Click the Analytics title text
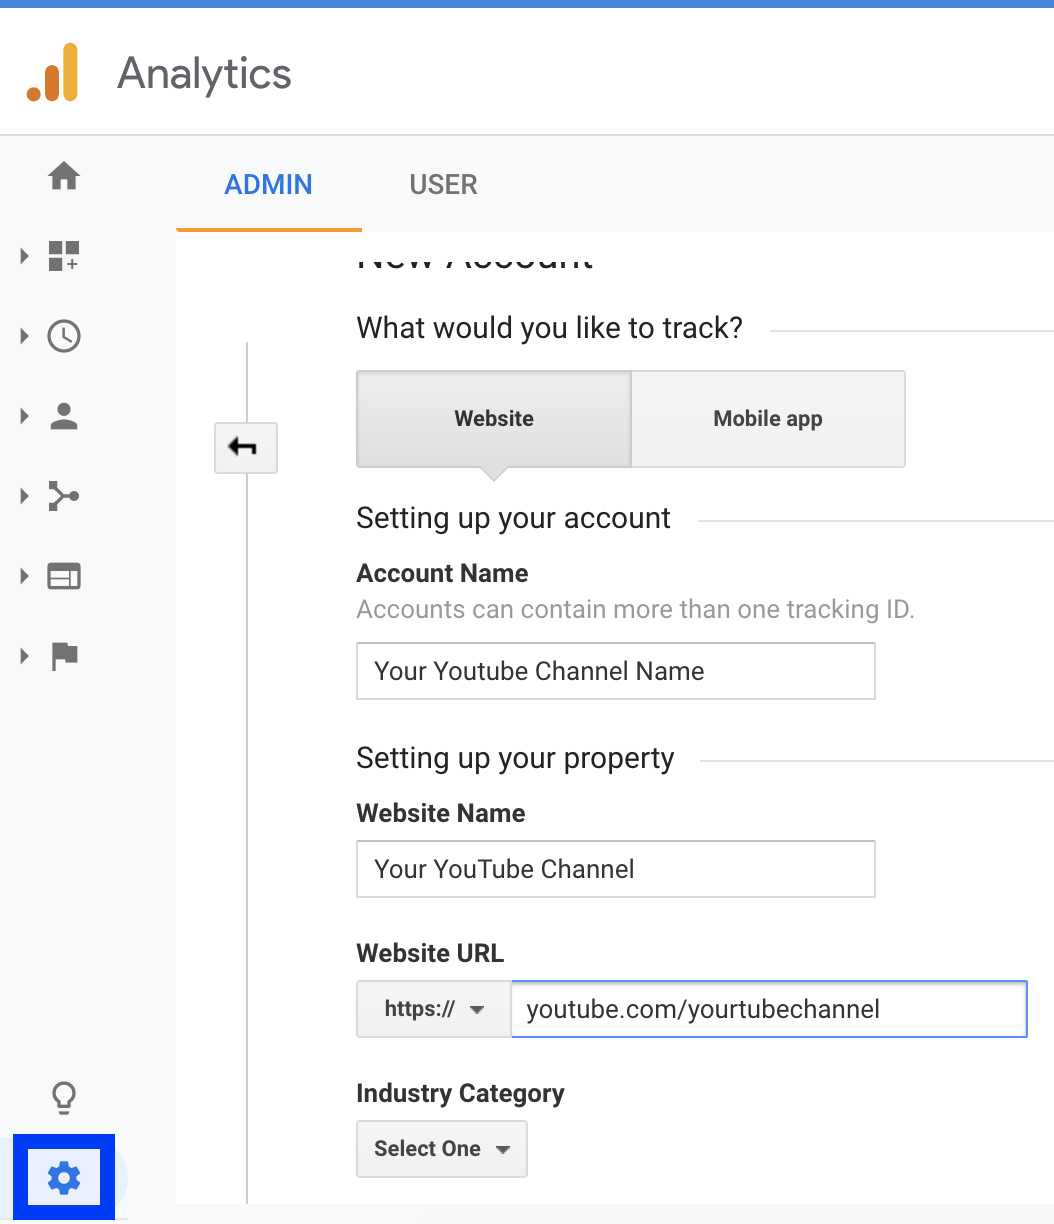This screenshot has height=1224, width=1054. (204, 74)
